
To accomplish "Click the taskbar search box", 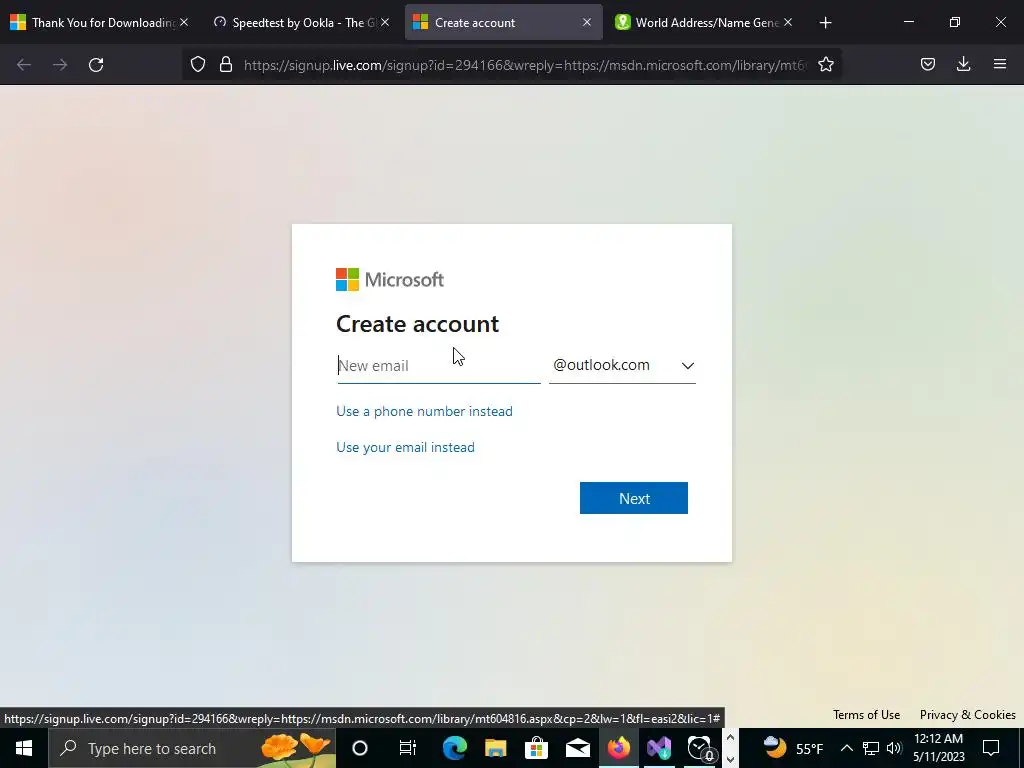I will (192, 748).
